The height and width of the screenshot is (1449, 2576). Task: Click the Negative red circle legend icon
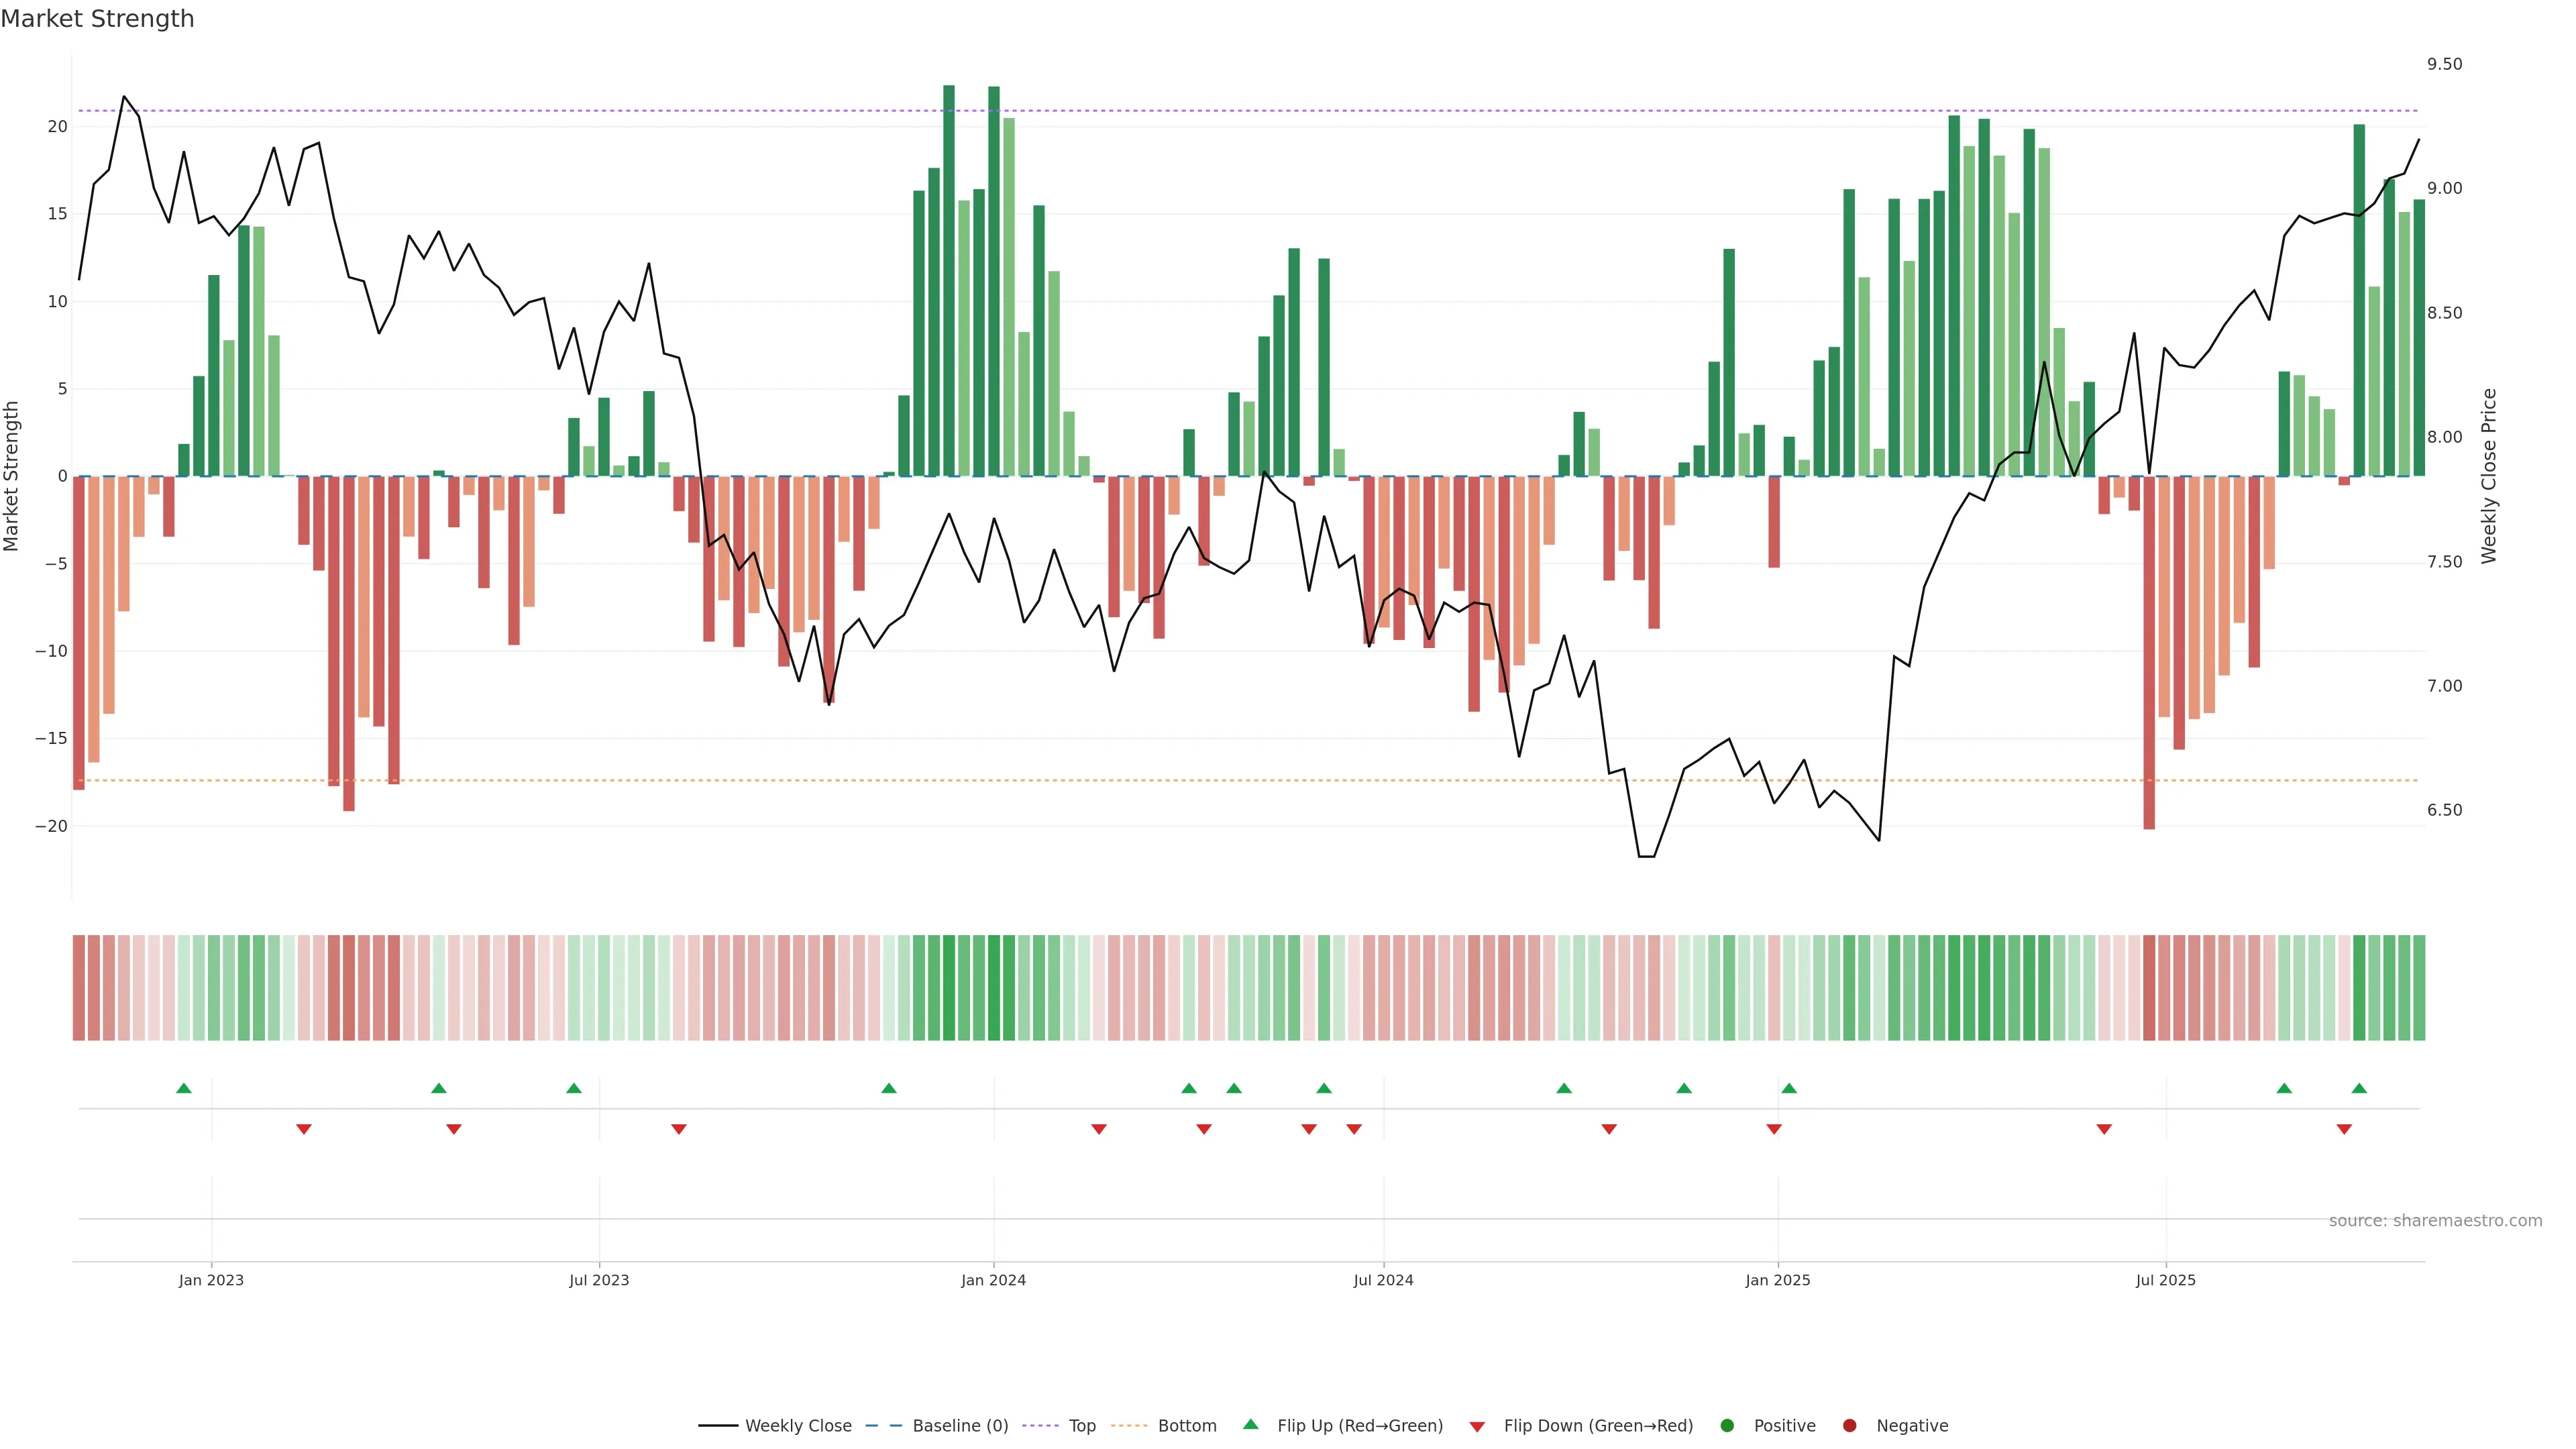pos(1849,1426)
